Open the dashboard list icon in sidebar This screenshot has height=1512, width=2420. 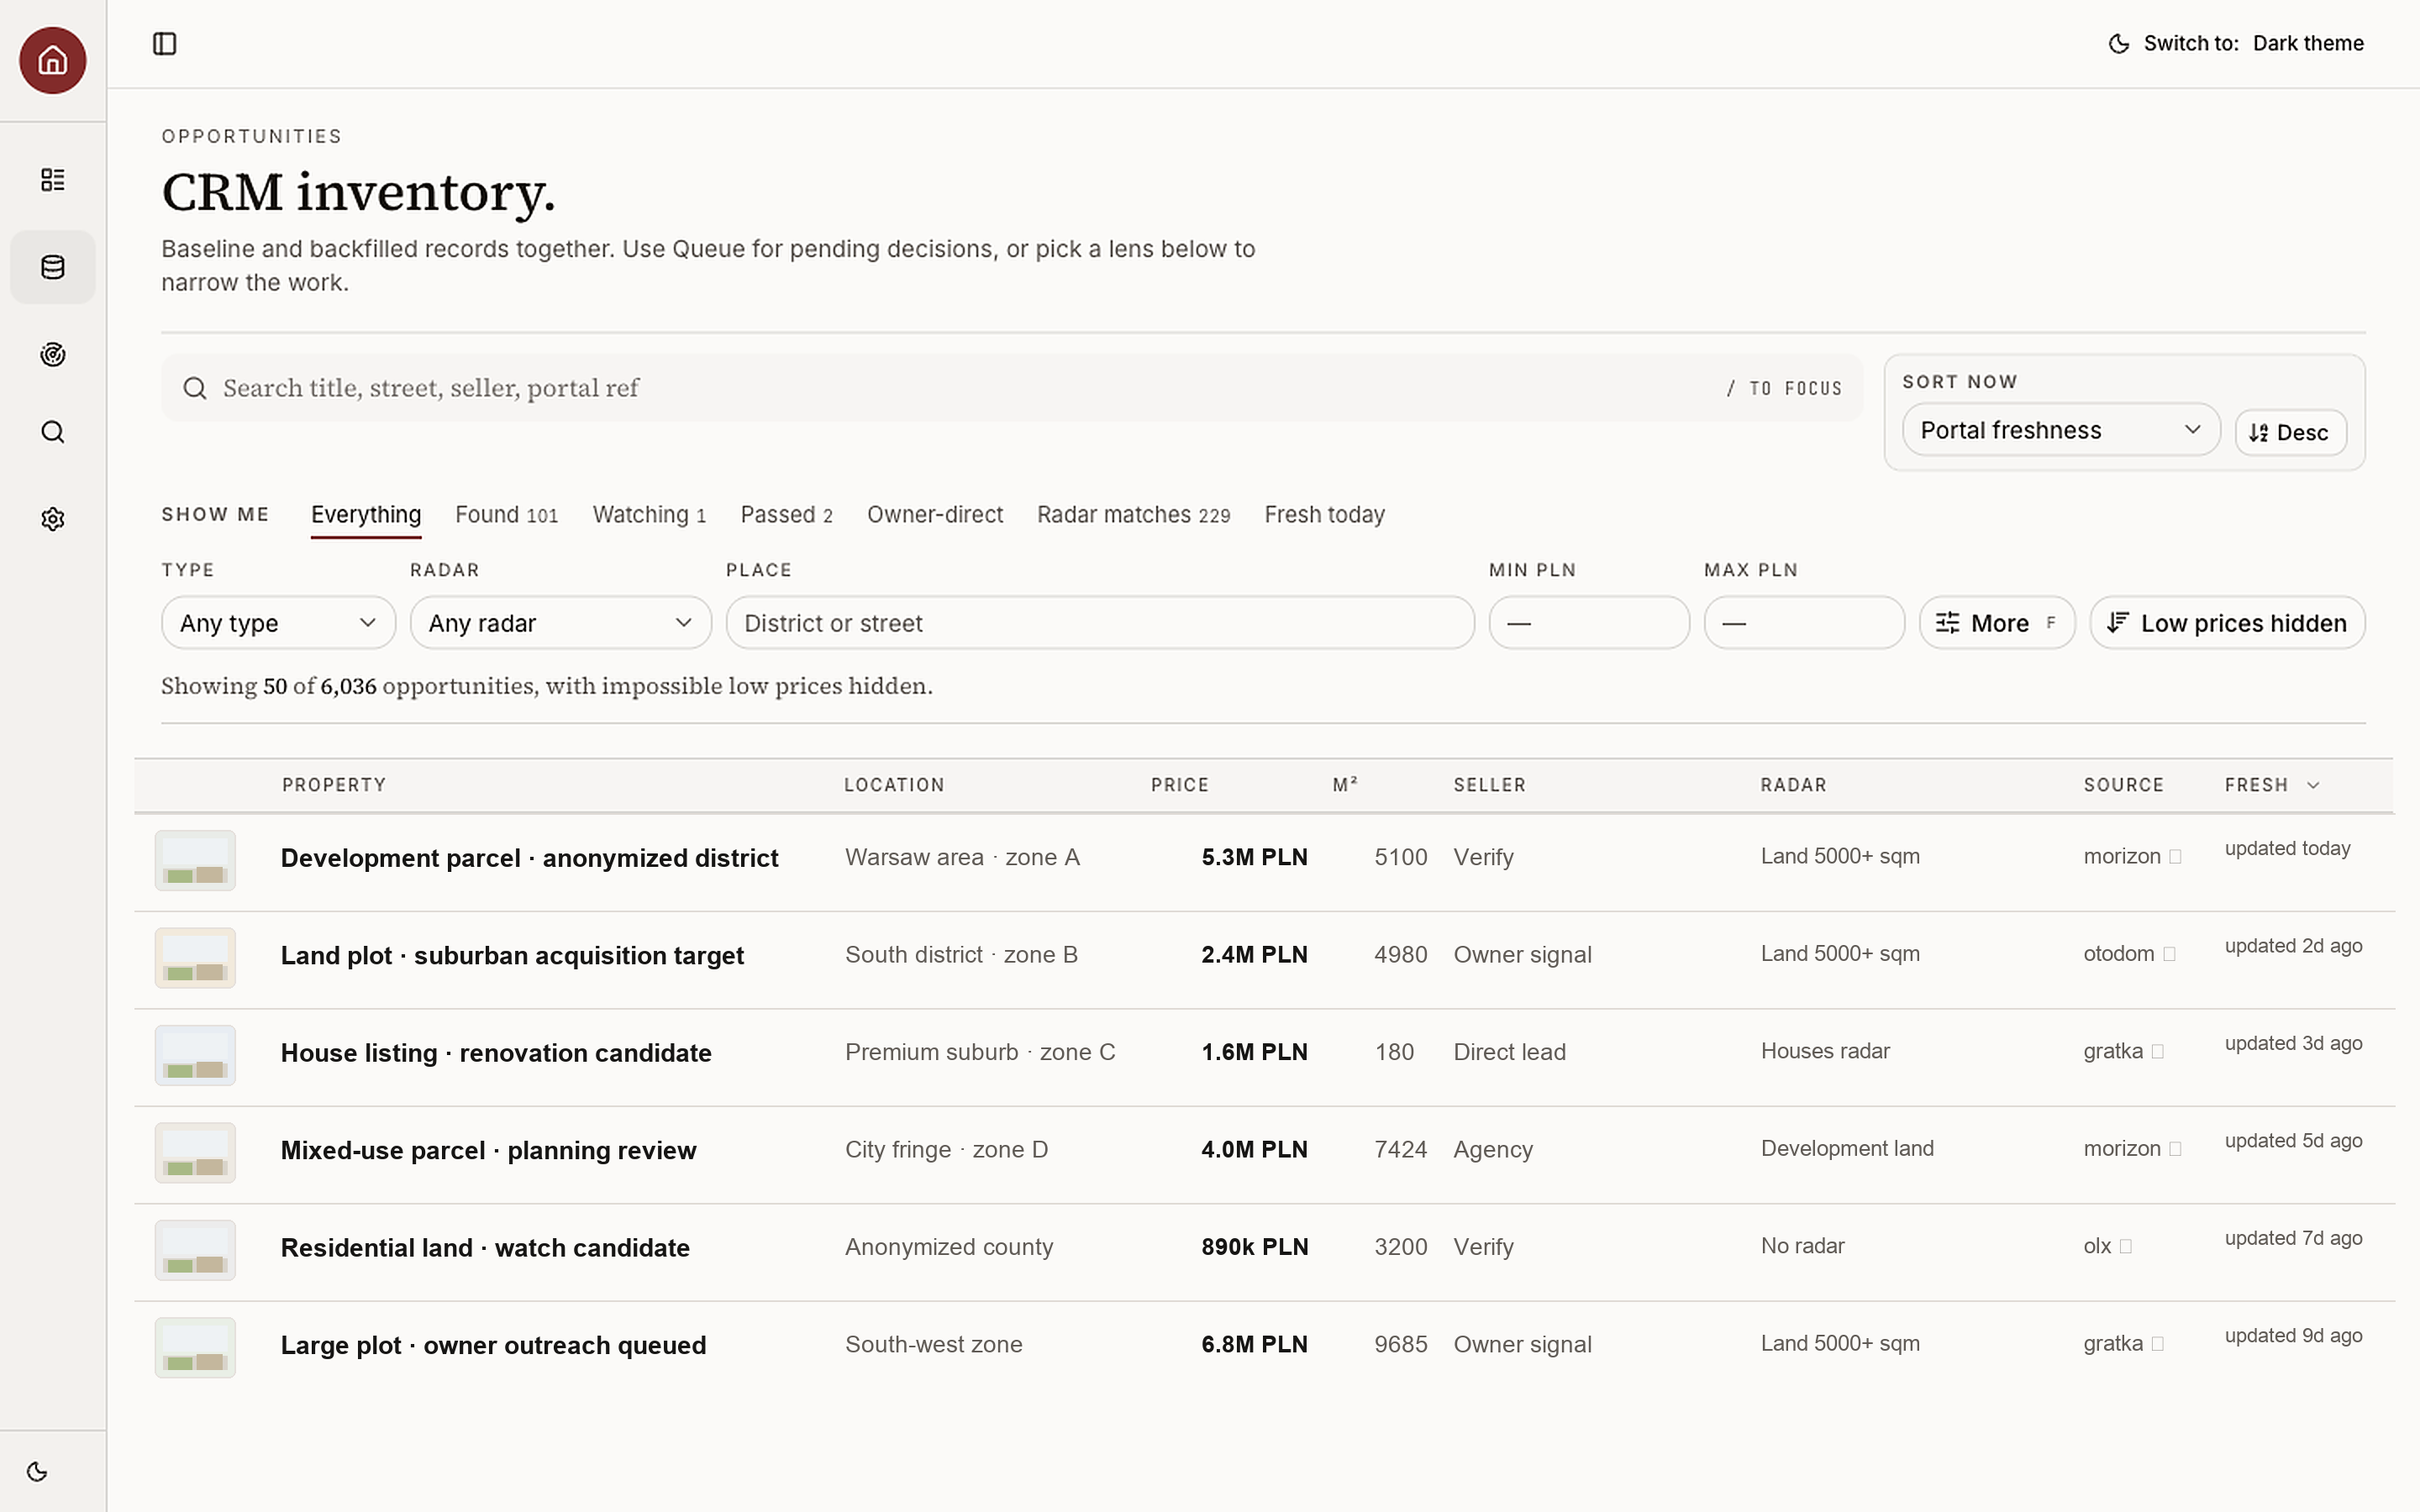click(x=53, y=180)
